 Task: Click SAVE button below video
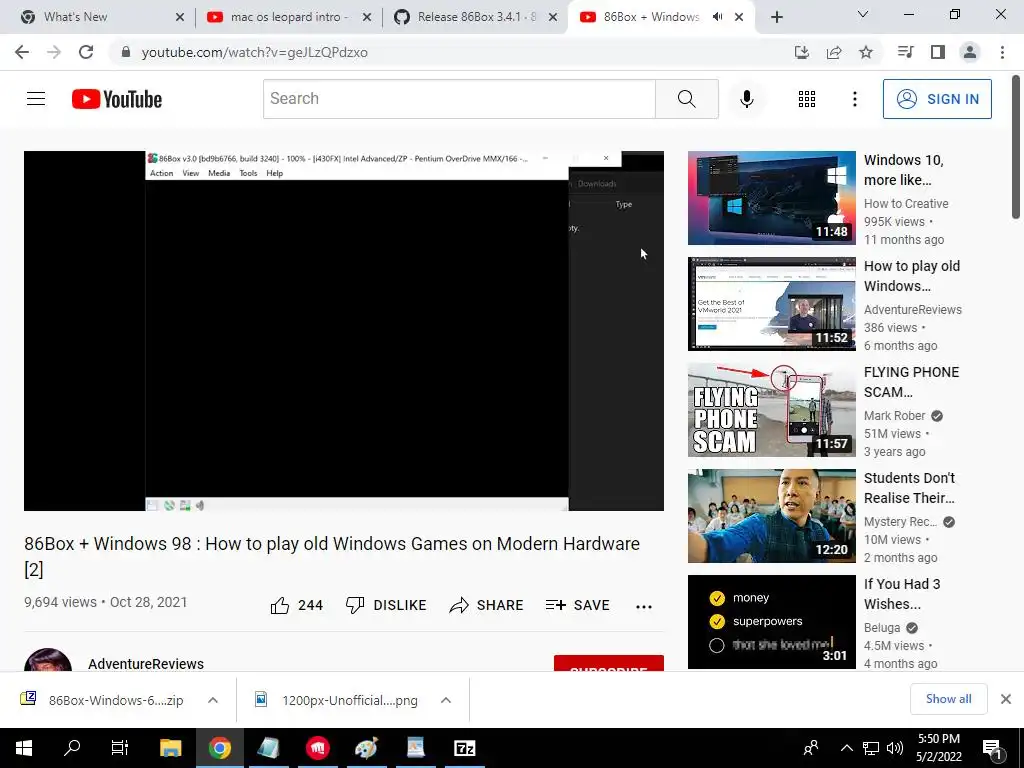pos(577,605)
